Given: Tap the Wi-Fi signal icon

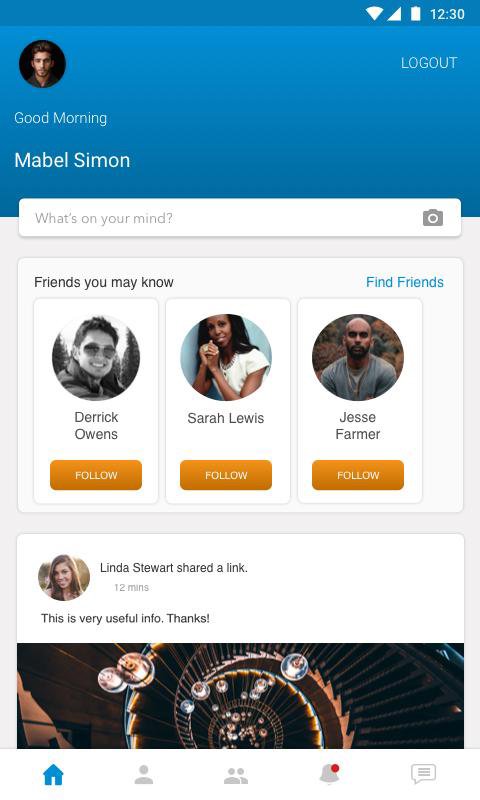Looking at the screenshot, I should 374,14.
